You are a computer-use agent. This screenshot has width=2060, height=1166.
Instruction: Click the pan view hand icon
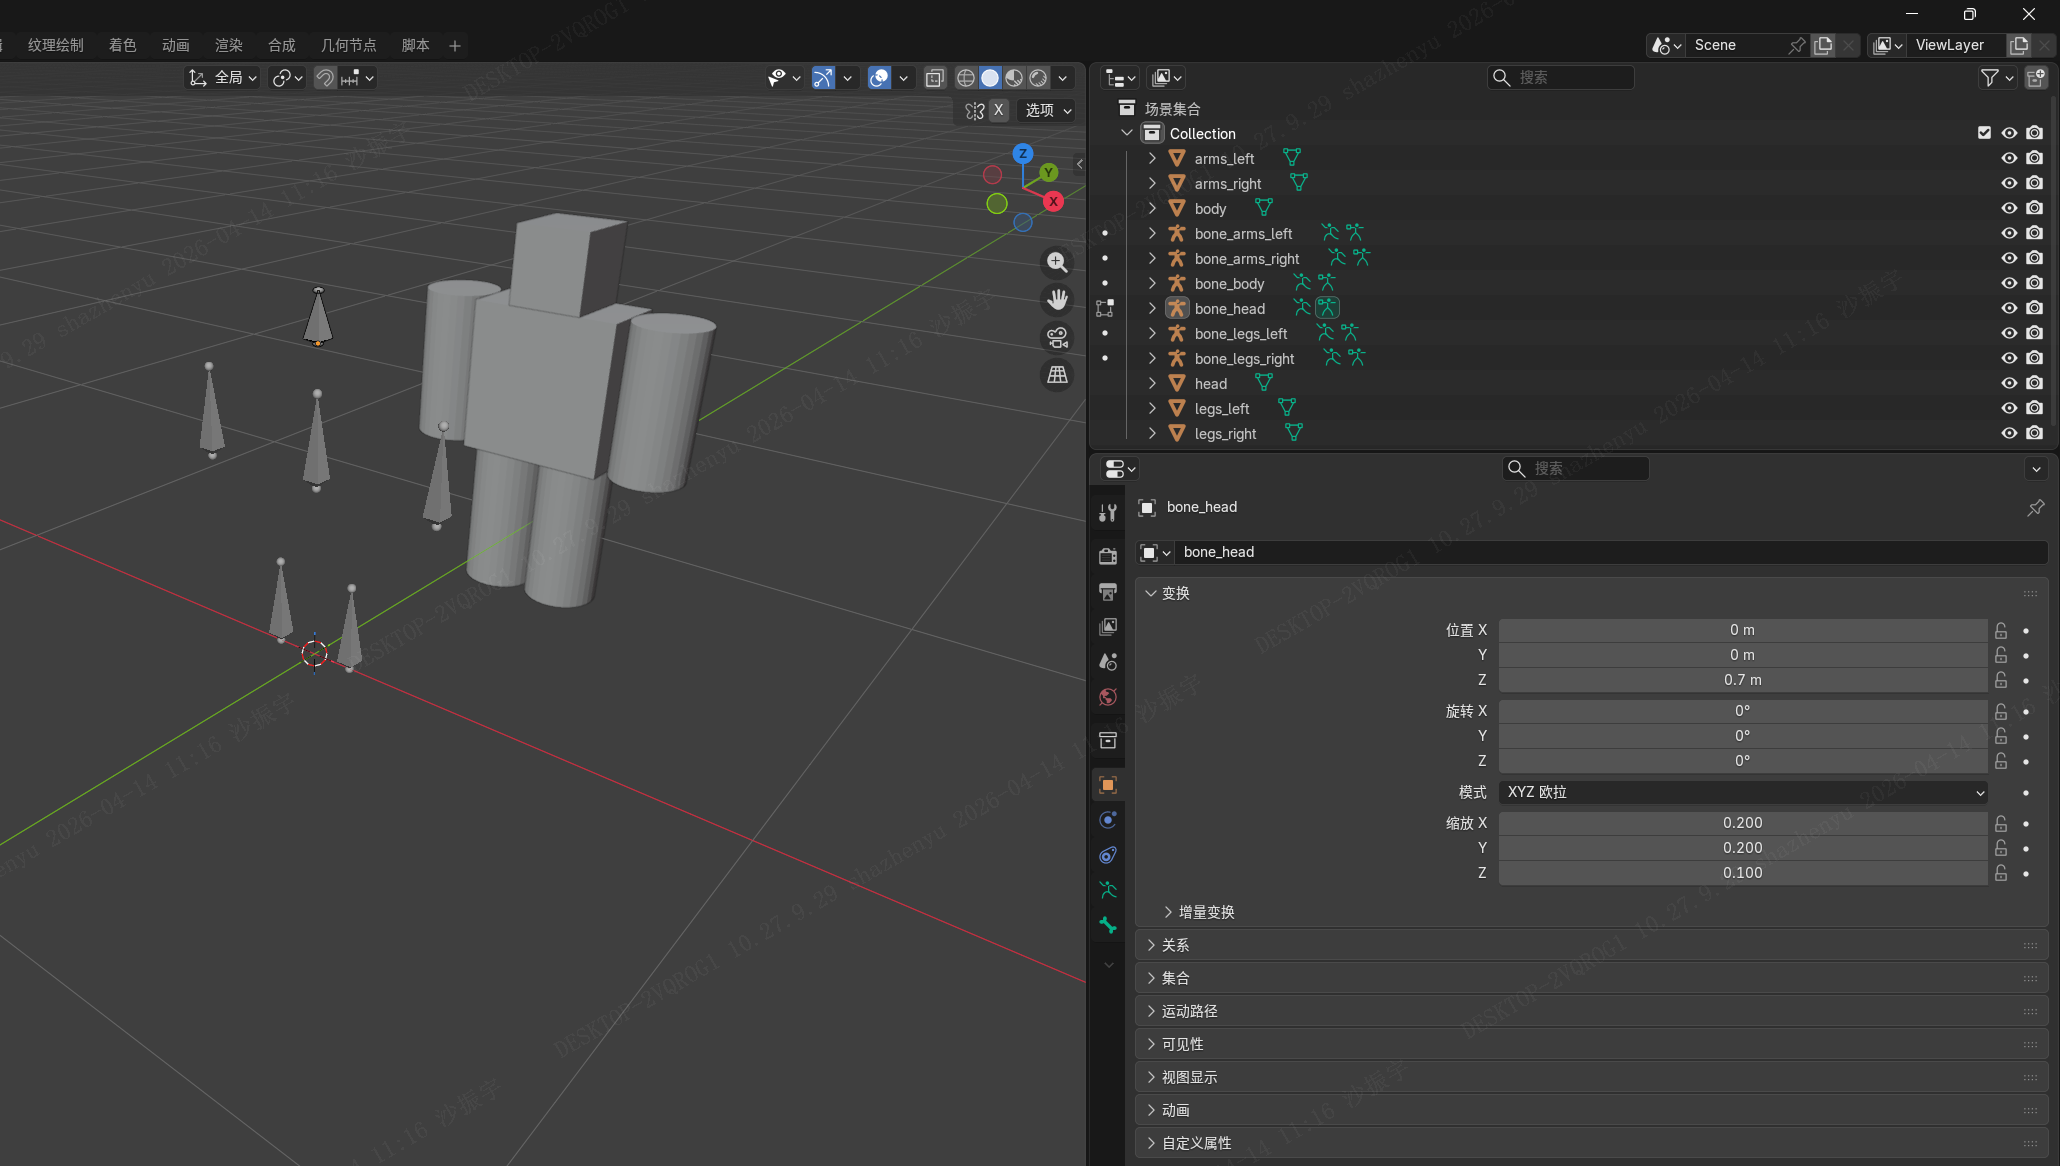[1057, 299]
